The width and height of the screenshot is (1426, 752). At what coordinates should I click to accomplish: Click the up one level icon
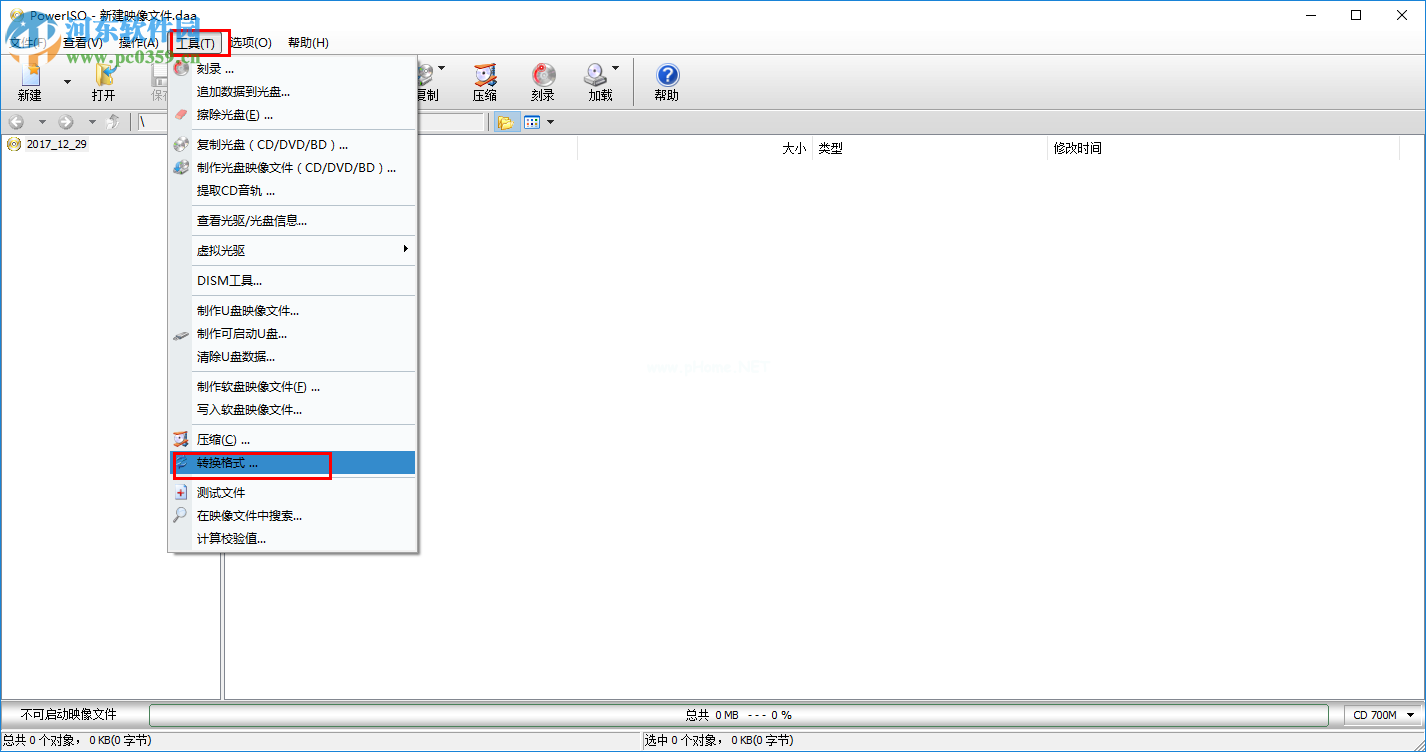click(114, 122)
